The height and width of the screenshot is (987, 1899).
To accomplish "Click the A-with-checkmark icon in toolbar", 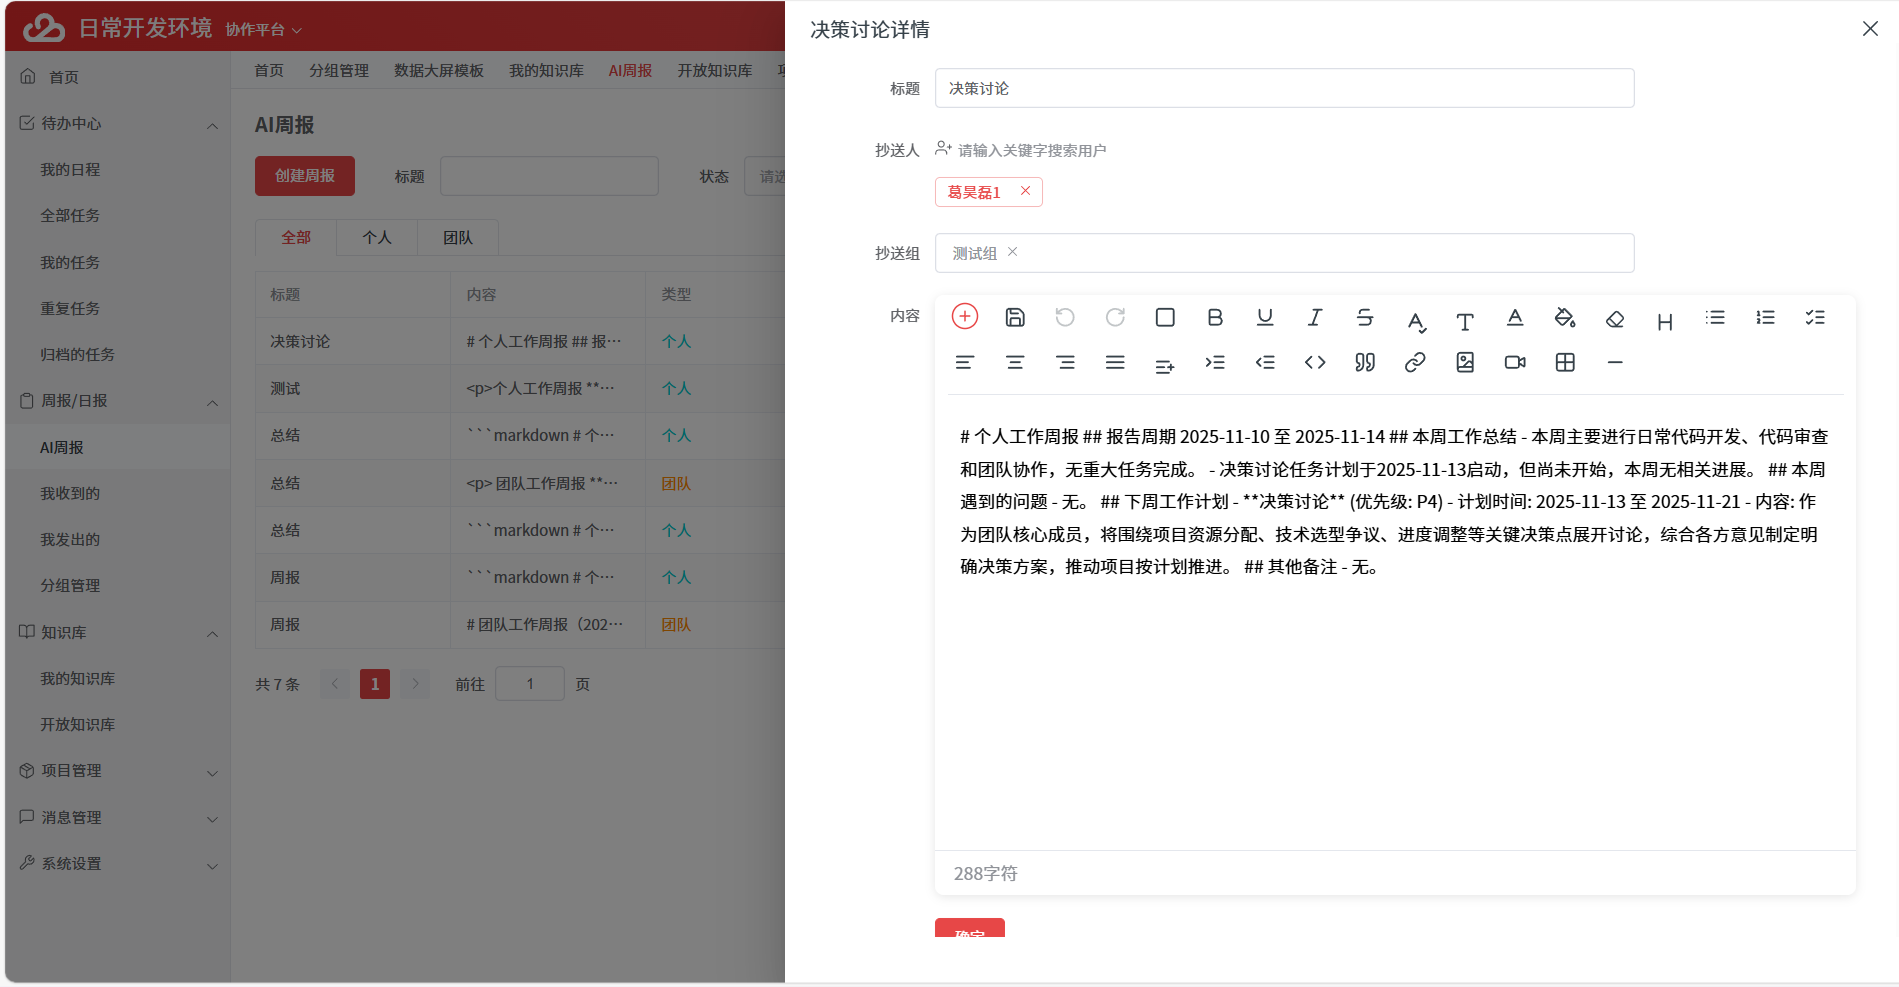I will coord(1416,321).
